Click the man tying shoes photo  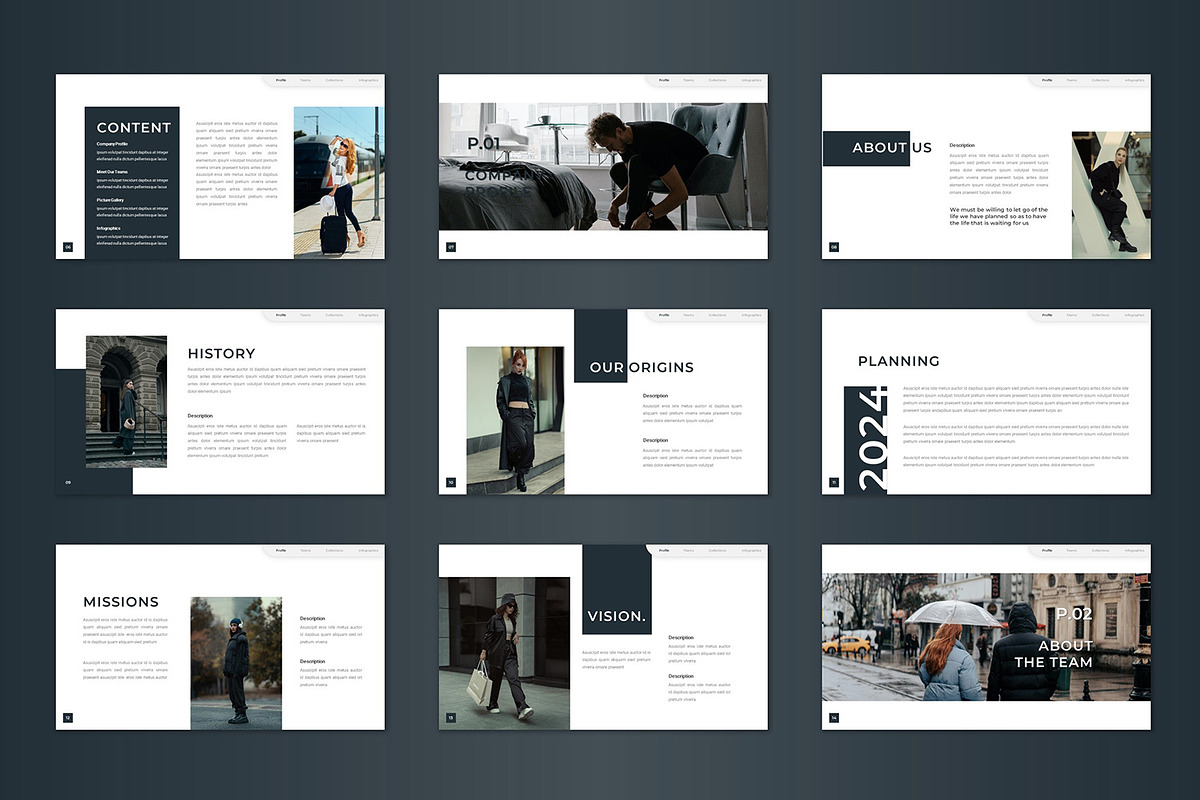pos(603,166)
